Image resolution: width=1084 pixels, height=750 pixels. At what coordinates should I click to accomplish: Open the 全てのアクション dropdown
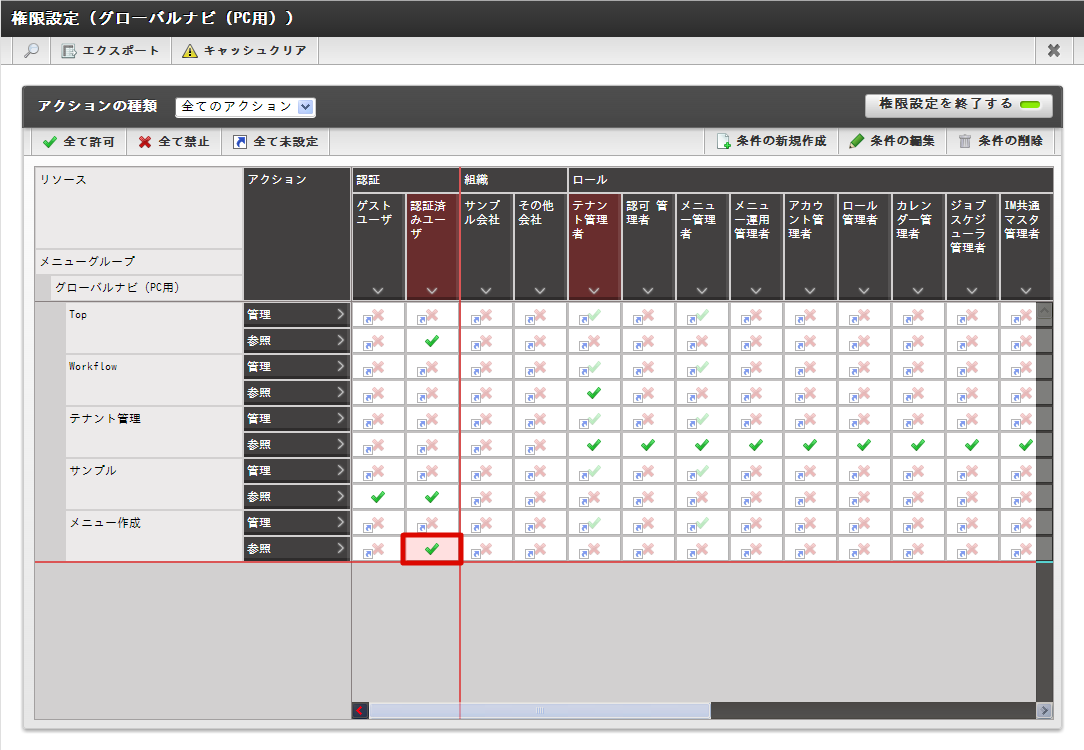click(x=245, y=106)
